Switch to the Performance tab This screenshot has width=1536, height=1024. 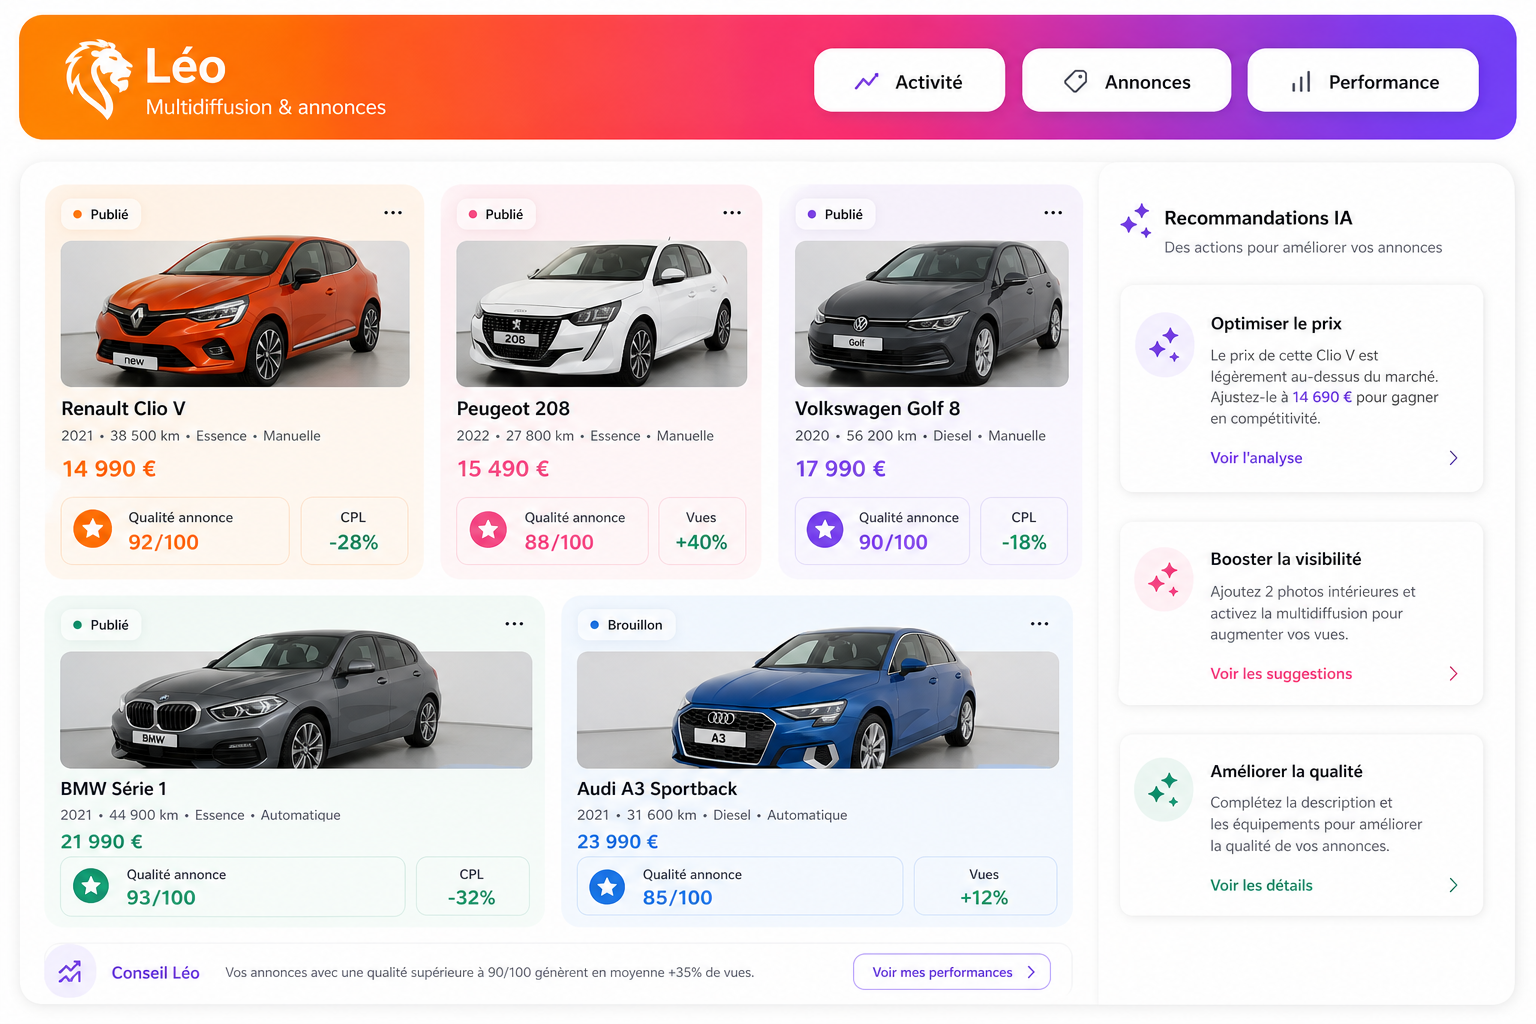tap(1363, 81)
